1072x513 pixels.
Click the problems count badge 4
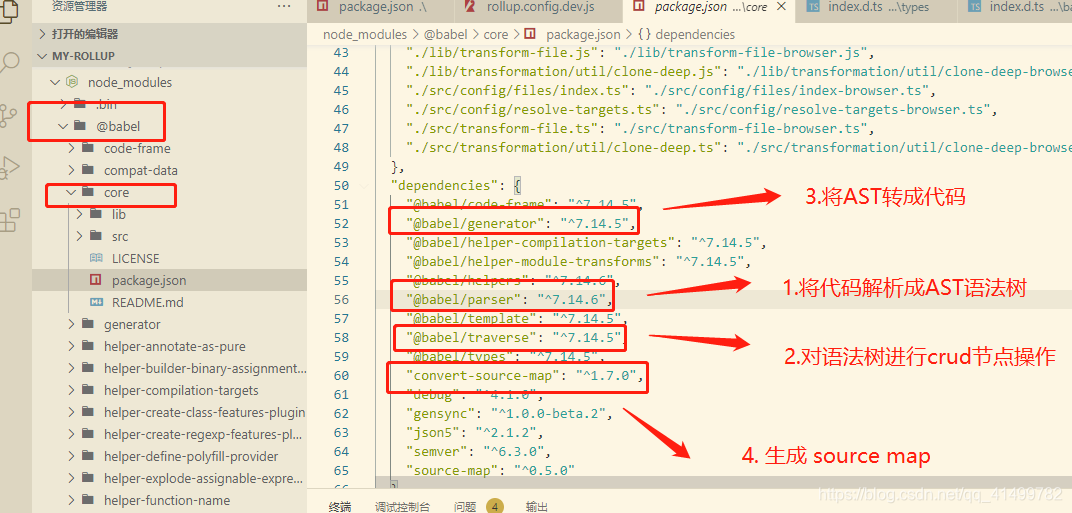point(495,506)
